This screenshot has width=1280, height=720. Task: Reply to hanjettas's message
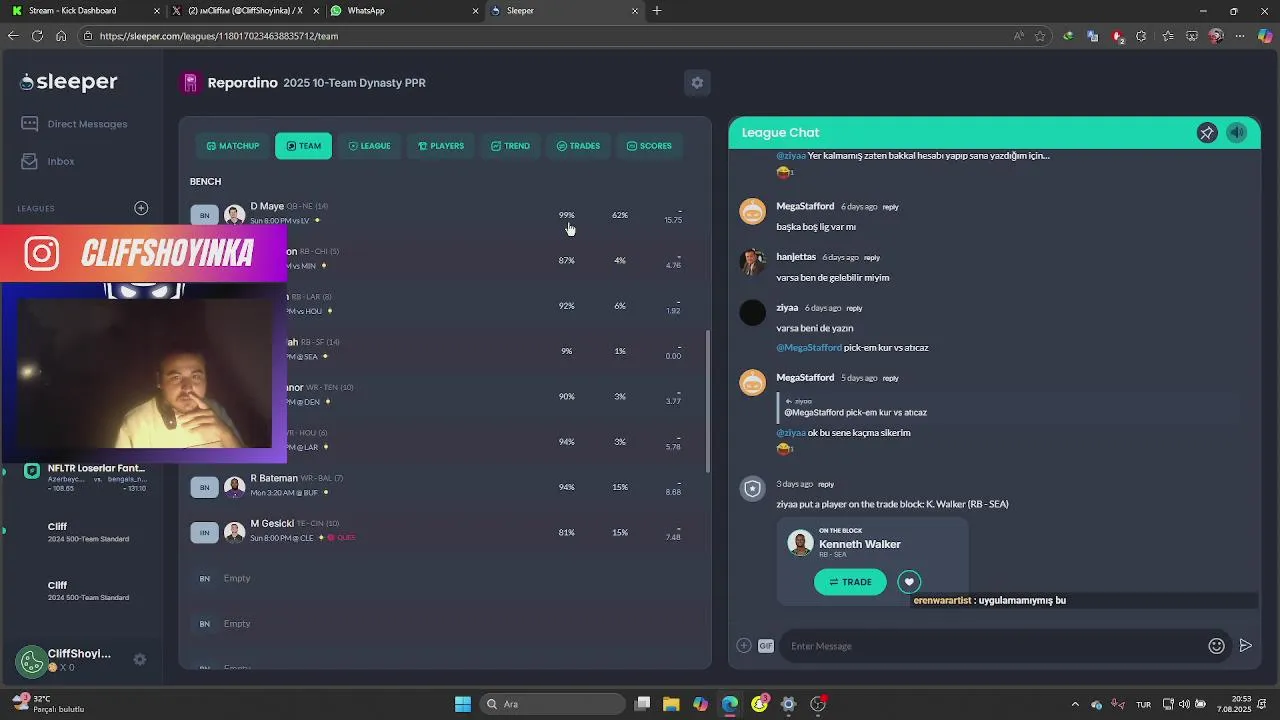tap(871, 257)
